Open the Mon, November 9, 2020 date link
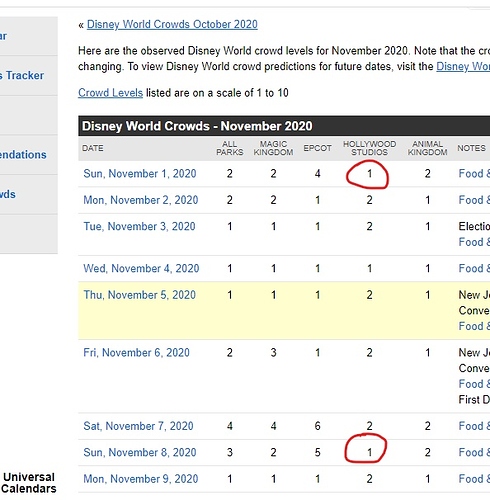This screenshot has height=500, width=490. click(141, 479)
